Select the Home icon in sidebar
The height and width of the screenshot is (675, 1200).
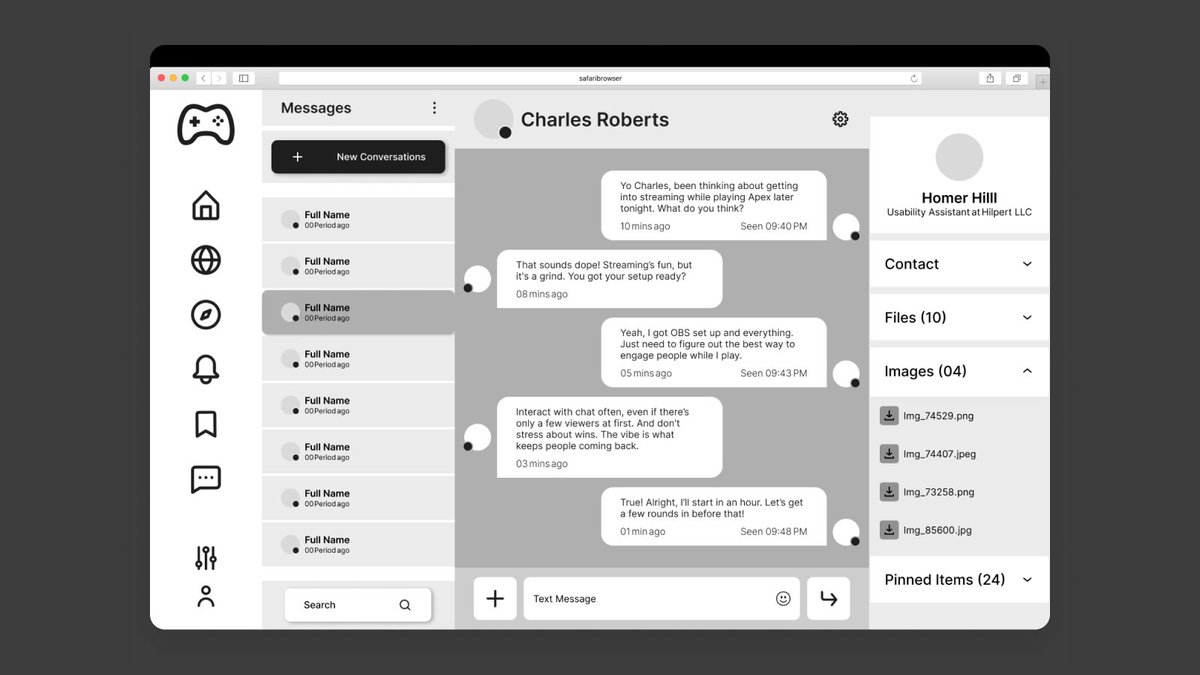click(205, 205)
